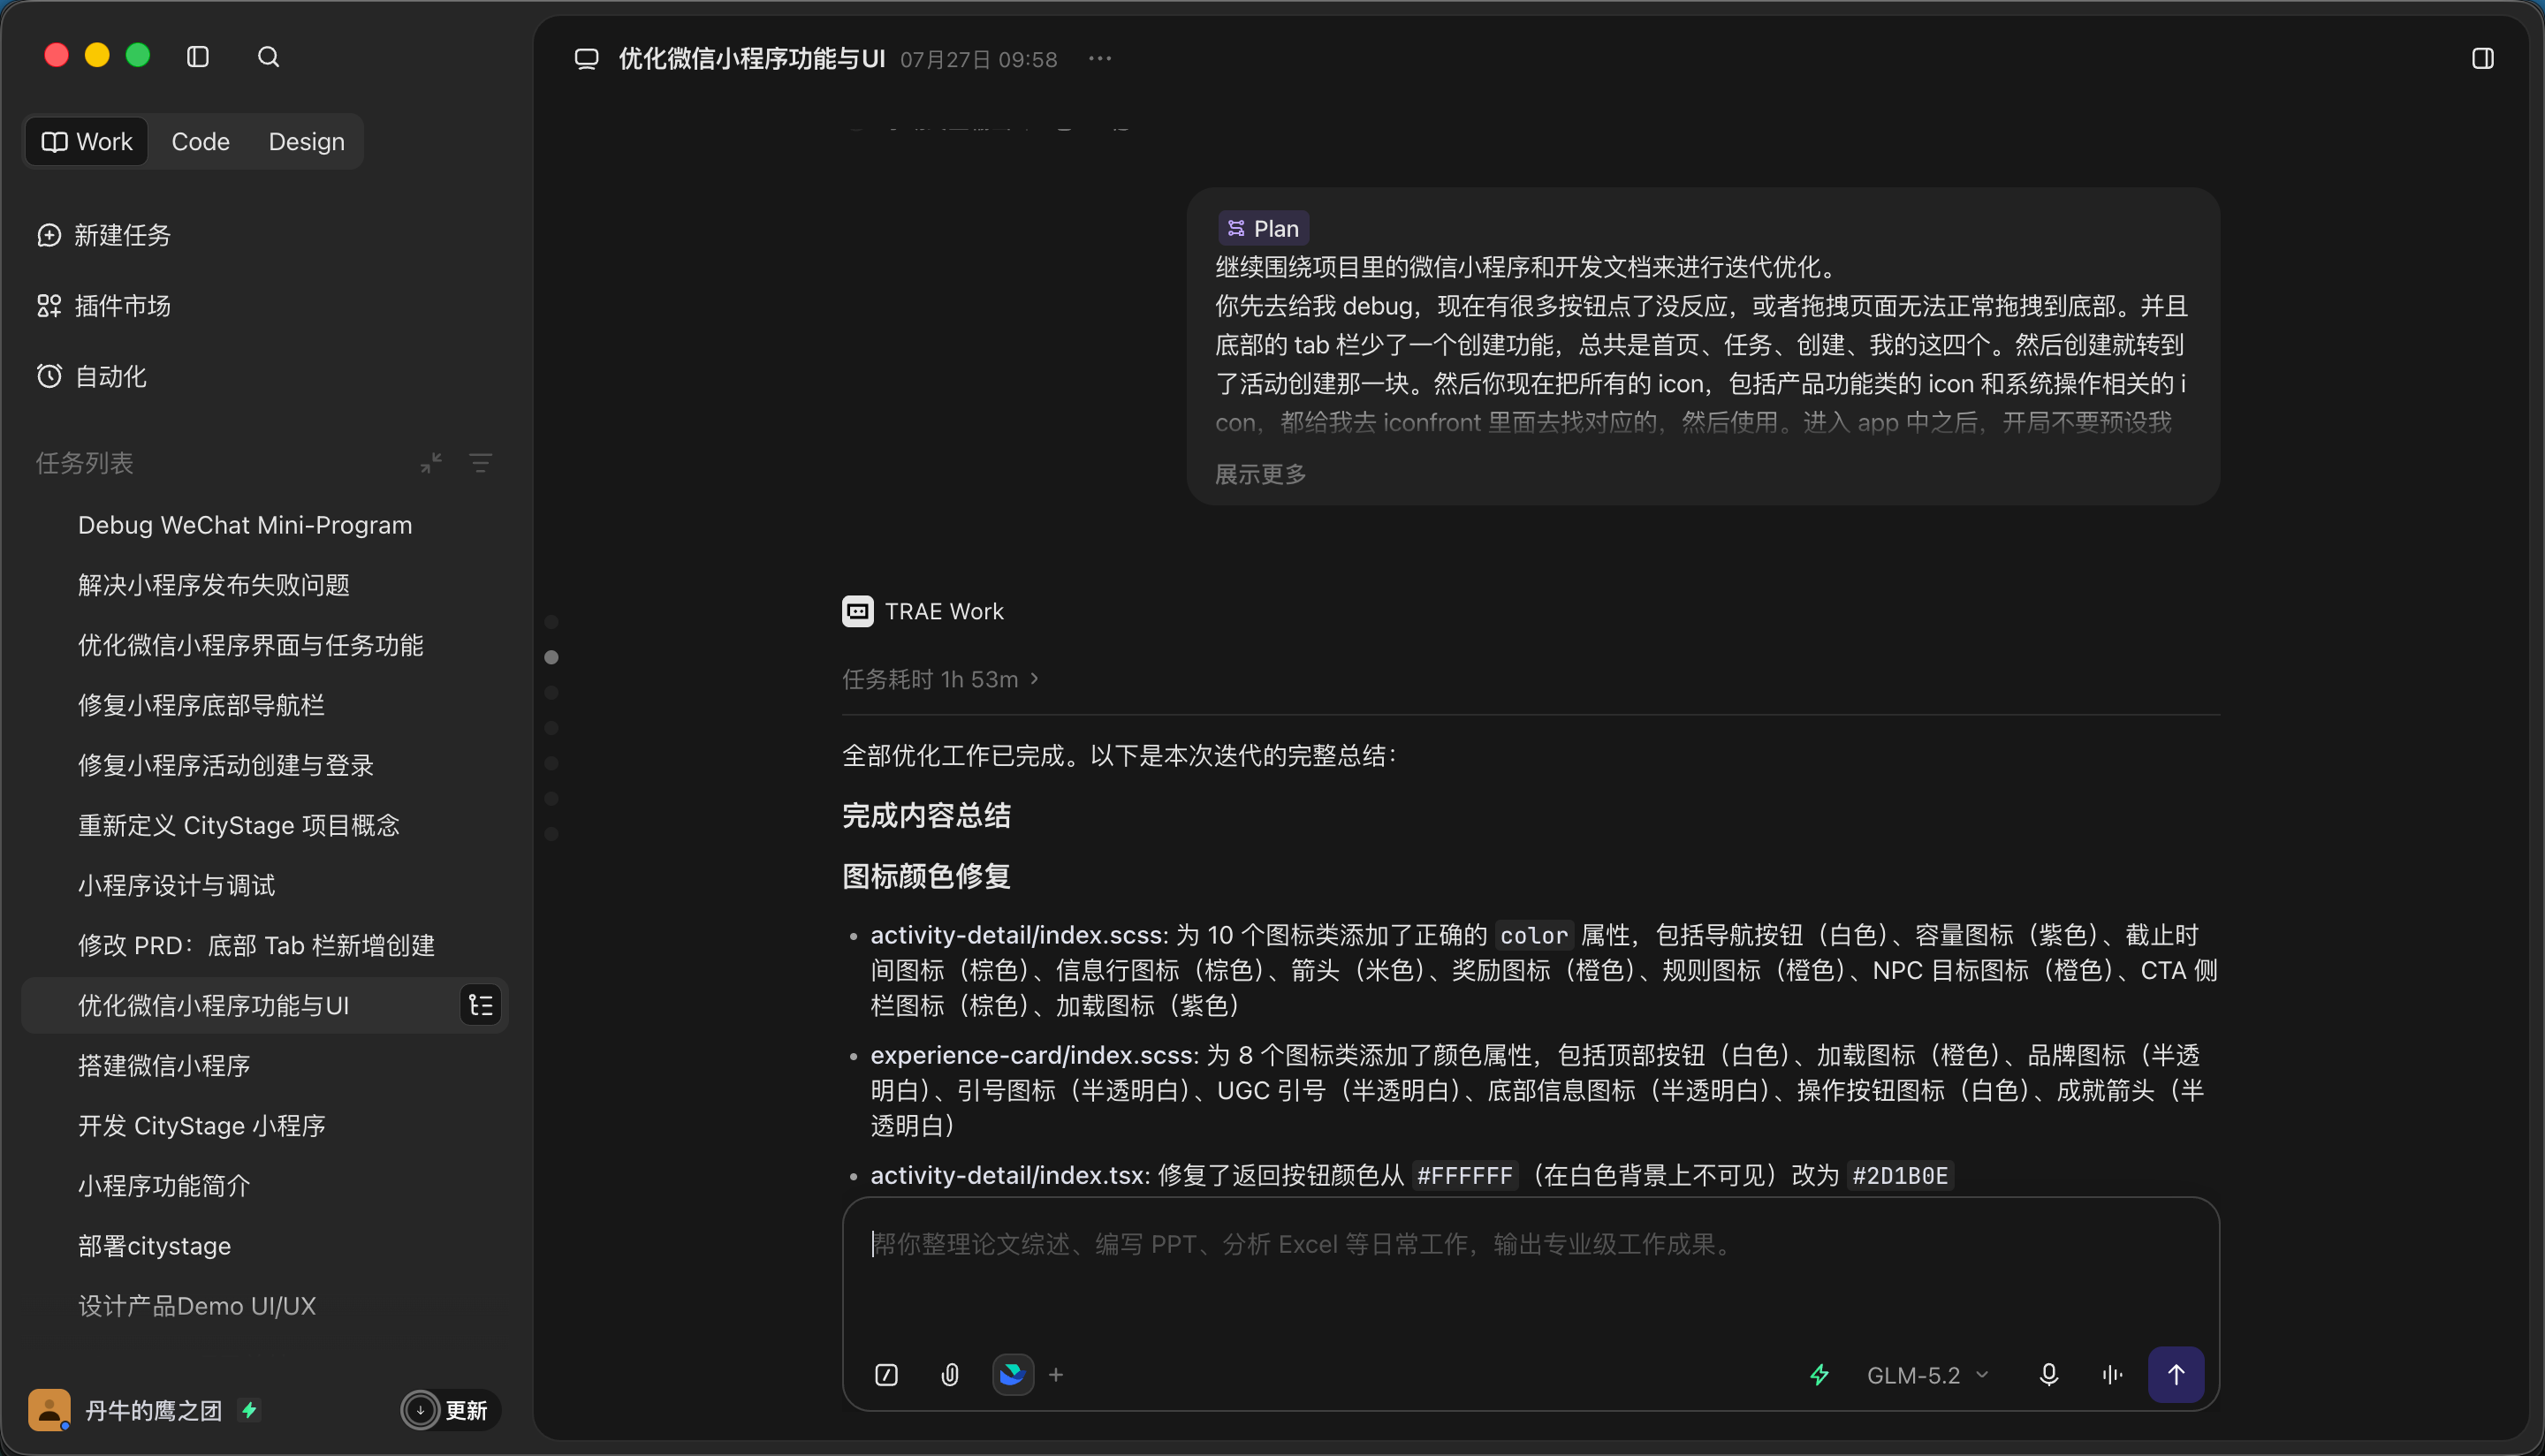Open the 小程序设计与调试 task
Image resolution: width=2545 pixels, height=1456 pixels.
coord(265,885)
